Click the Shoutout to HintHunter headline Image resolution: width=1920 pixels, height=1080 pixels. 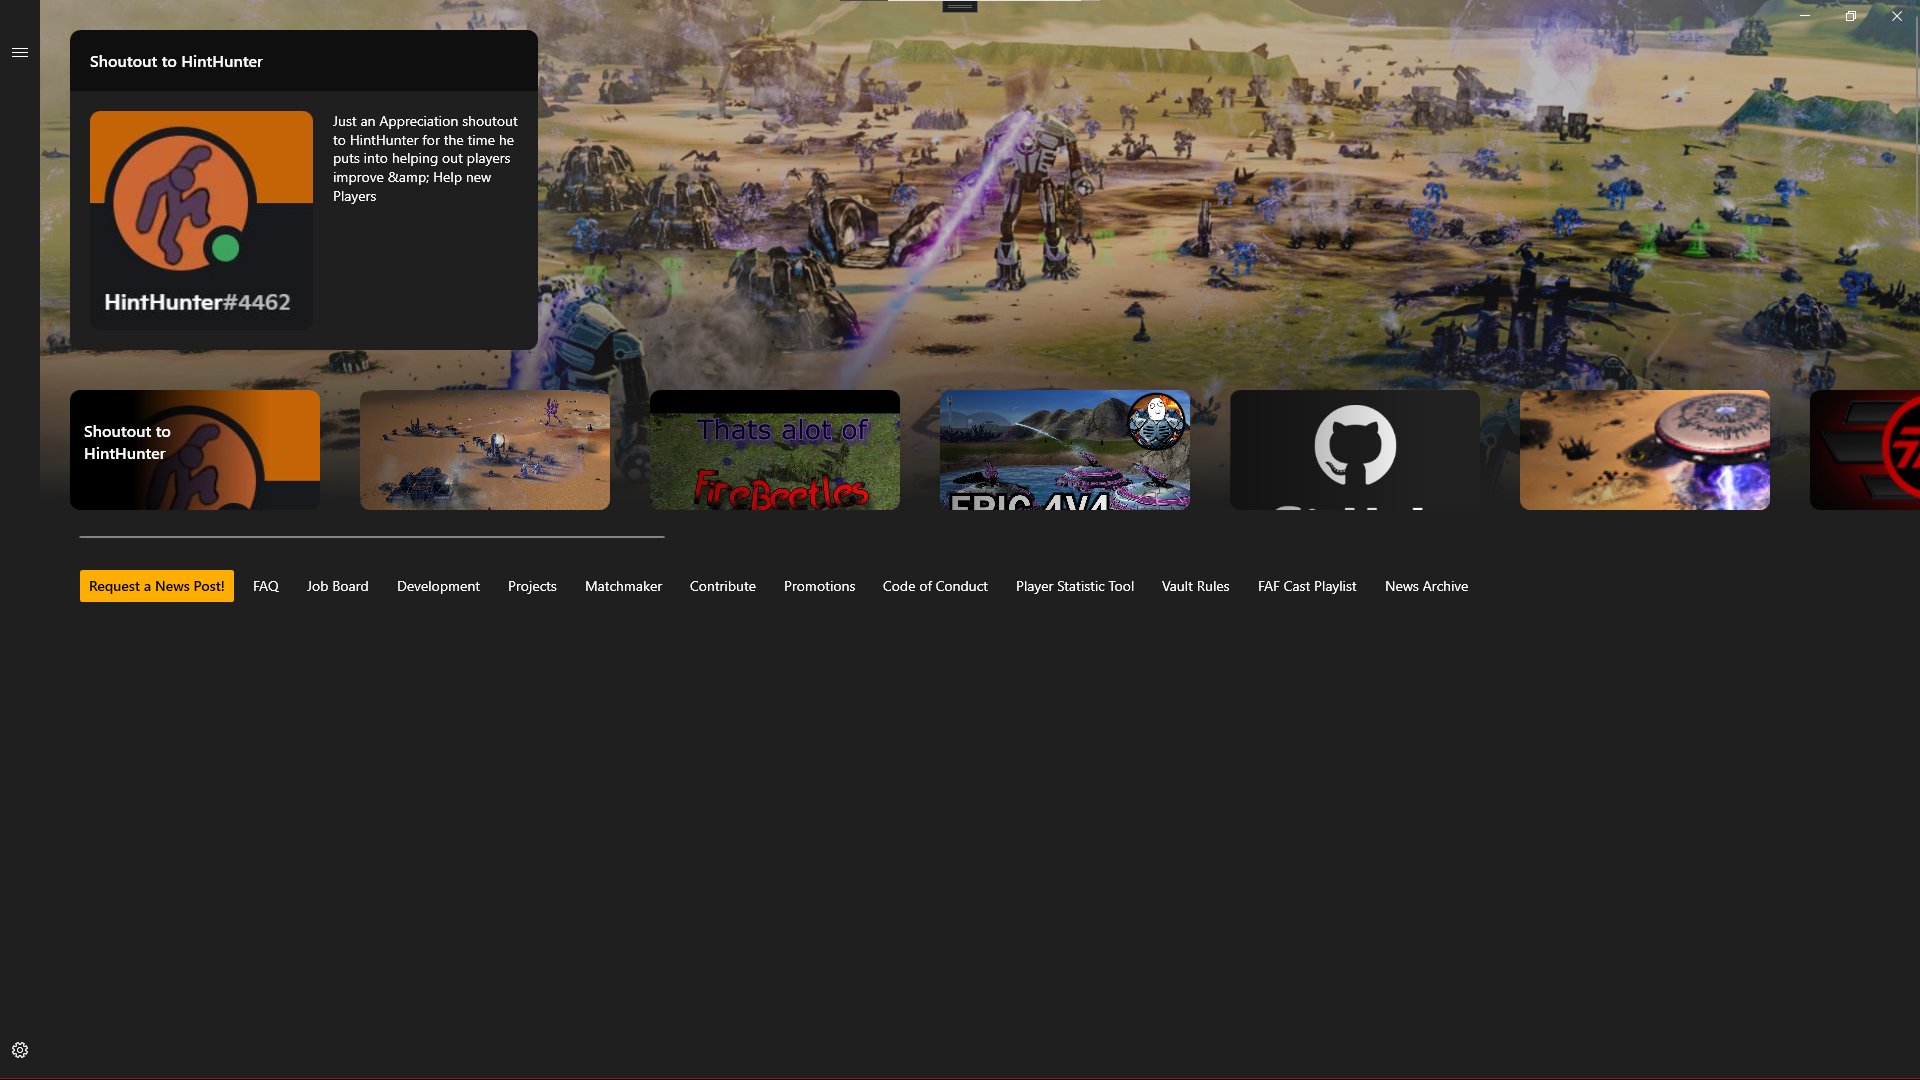pyautogui.click(x=176, y=61)
